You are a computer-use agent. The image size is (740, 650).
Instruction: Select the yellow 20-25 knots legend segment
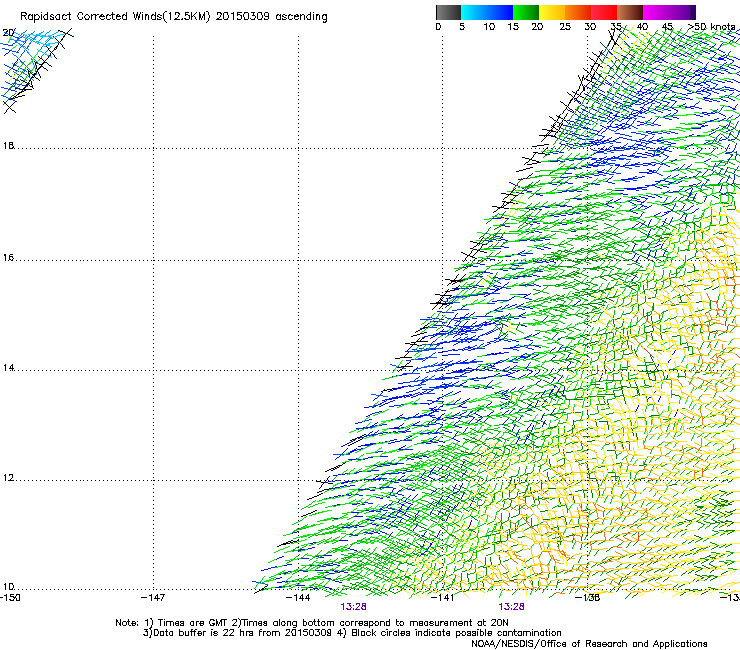click(552, 12)
